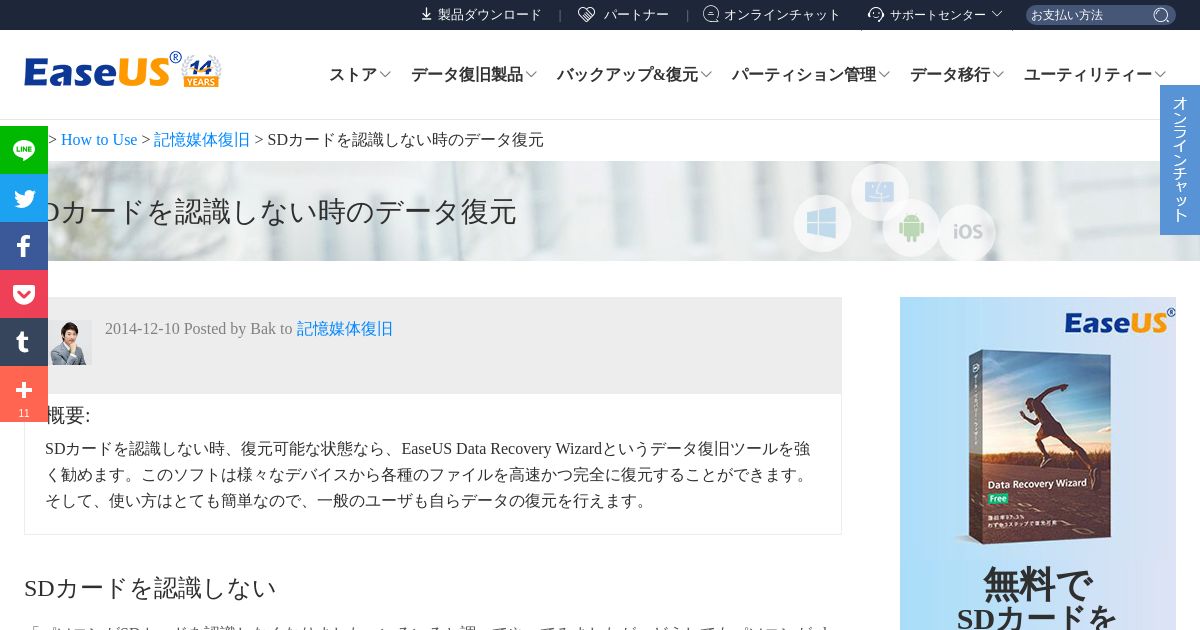This screenshot has height=630, width=1200.
Task: Select the Windows platform icon
Action: 822,223
